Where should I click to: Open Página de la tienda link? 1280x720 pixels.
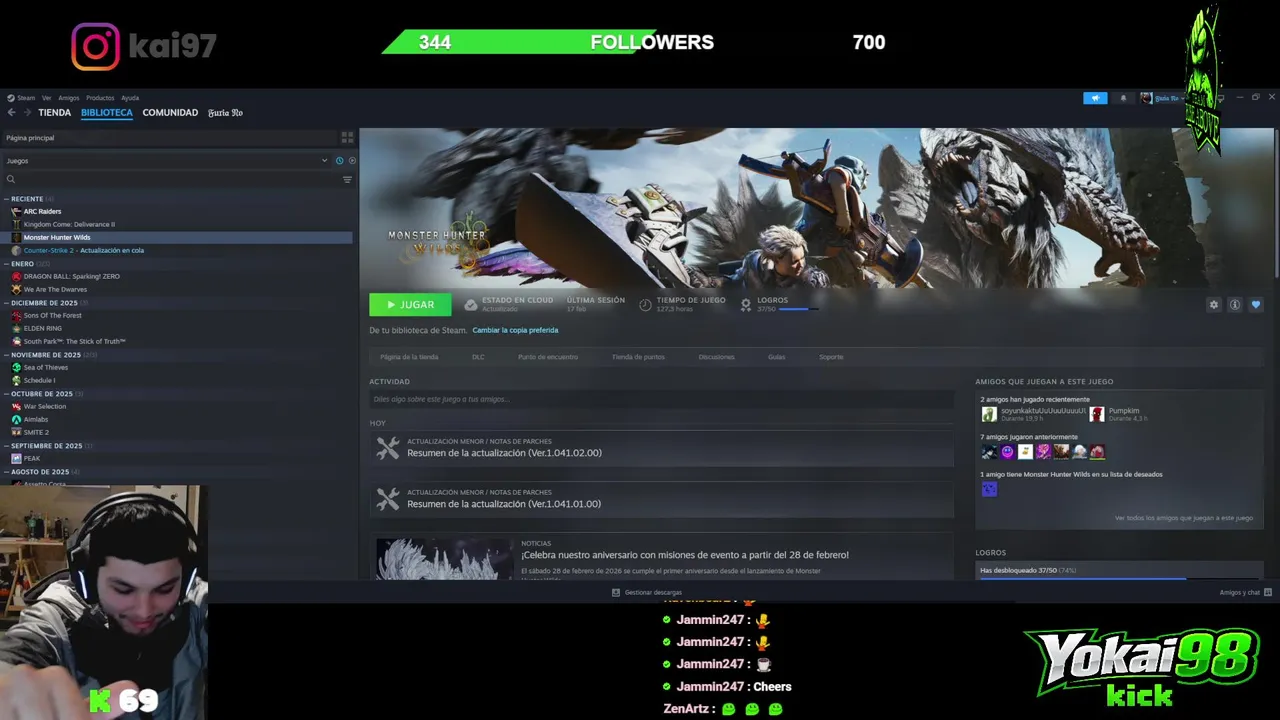409,357
